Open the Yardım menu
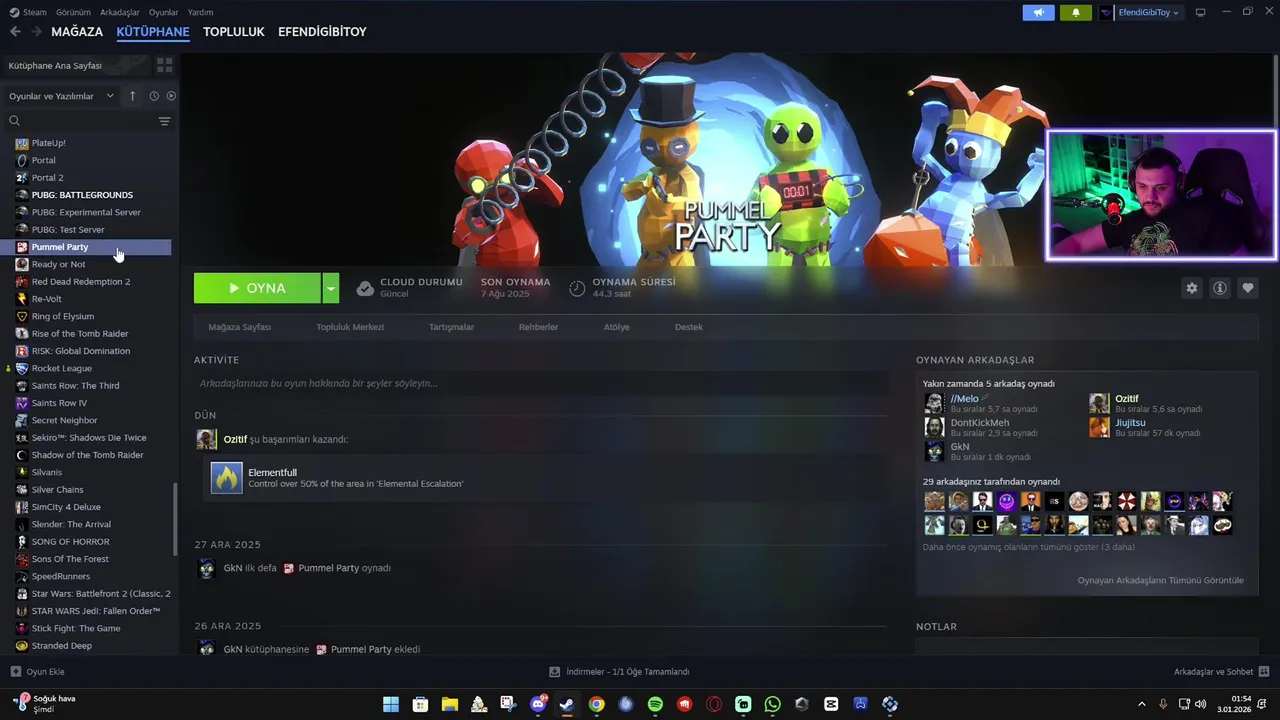The width and height of the screenshot is (1280, 720). (201, 12)
